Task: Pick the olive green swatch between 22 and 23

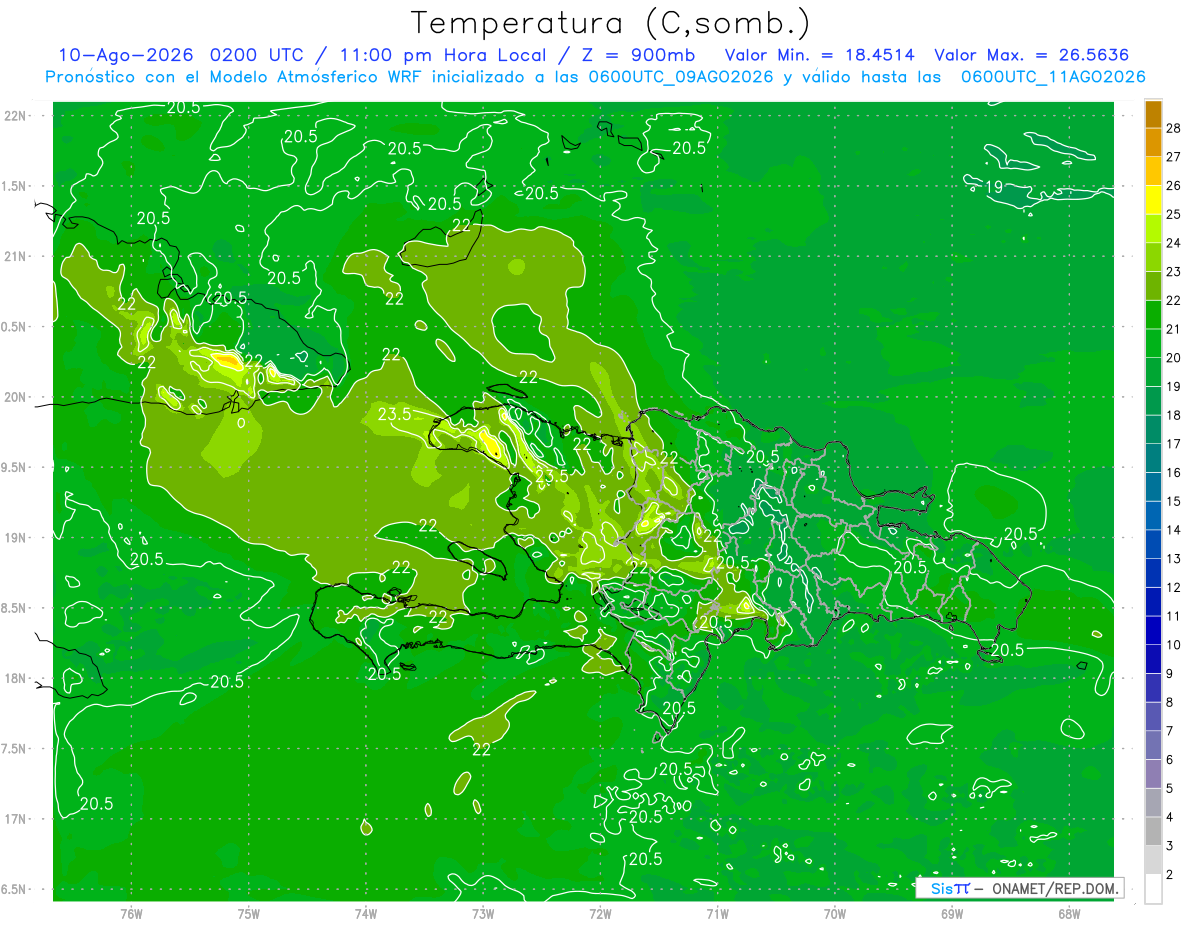Action: (1153, 286)
